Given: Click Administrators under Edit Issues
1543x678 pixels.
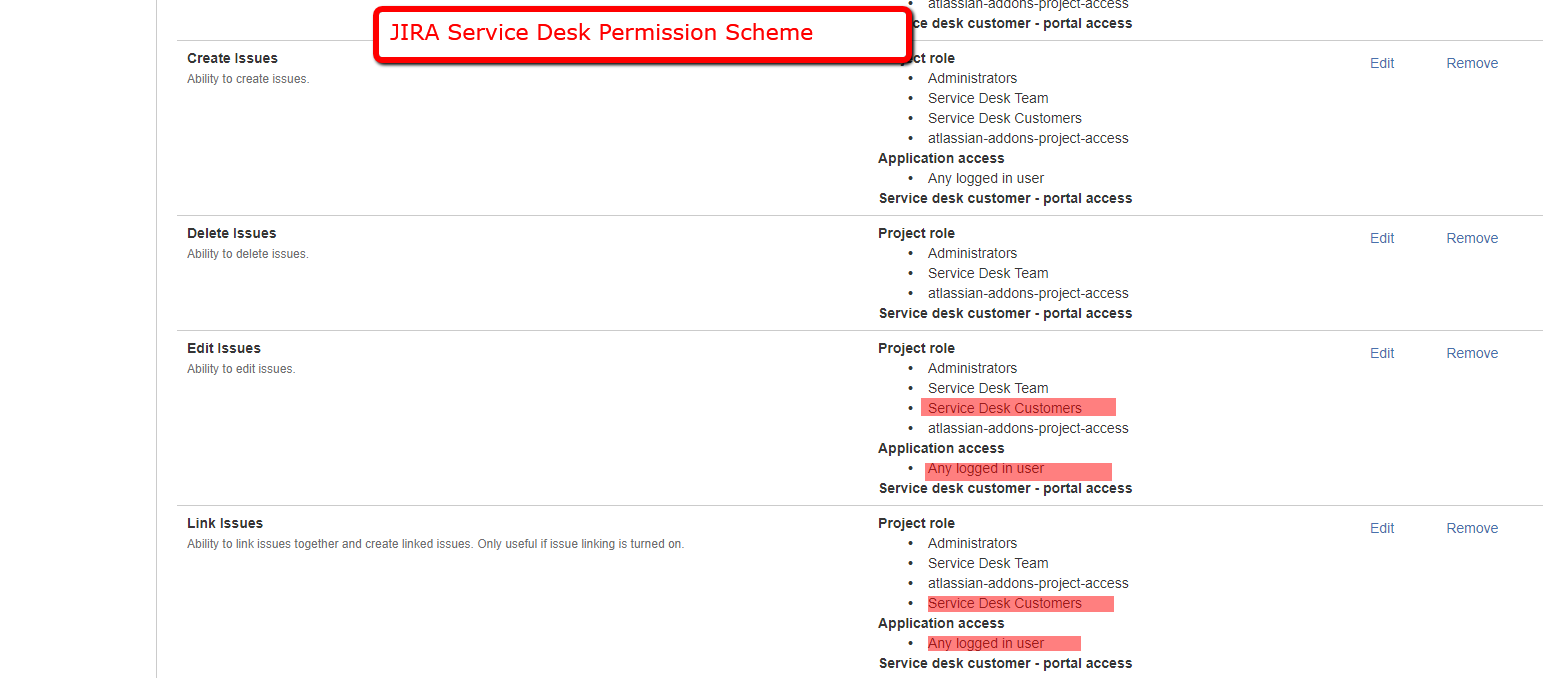Looking at the screenshot, I should click(972, 368).
